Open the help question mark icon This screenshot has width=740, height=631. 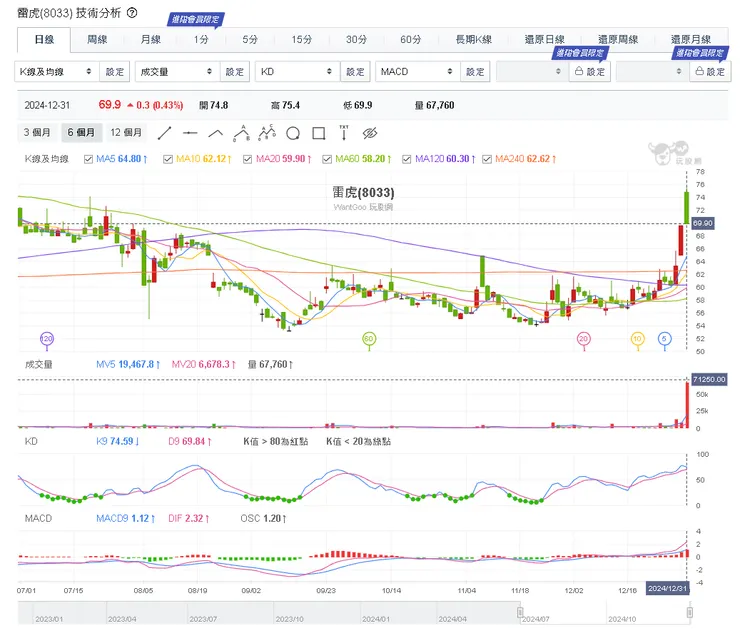(132, 13)
